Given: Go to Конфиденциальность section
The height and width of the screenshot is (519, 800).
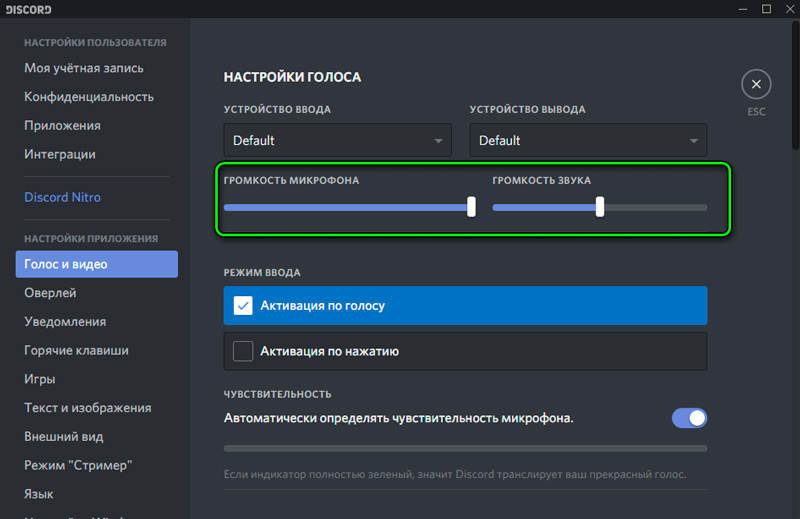Looking at the screenshot, I should (89, 97).
